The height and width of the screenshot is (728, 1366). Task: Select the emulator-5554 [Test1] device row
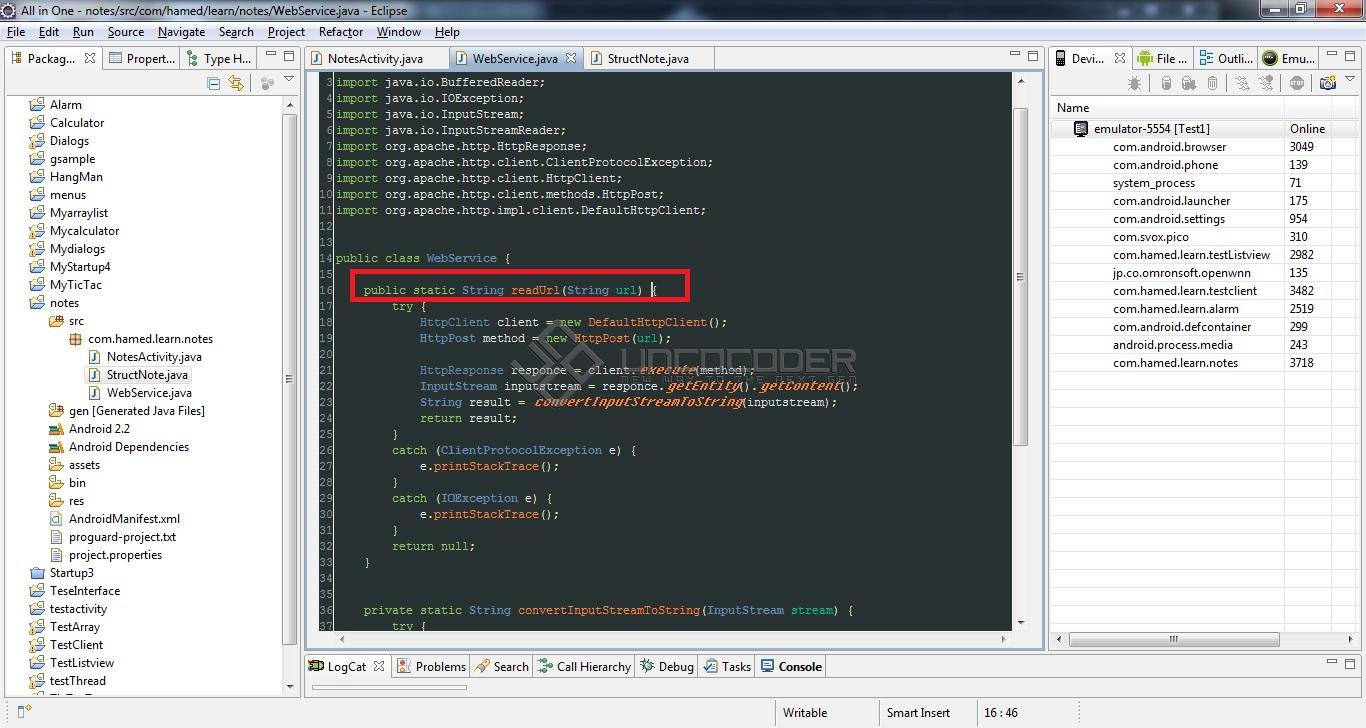click(x=1205, y=129)
